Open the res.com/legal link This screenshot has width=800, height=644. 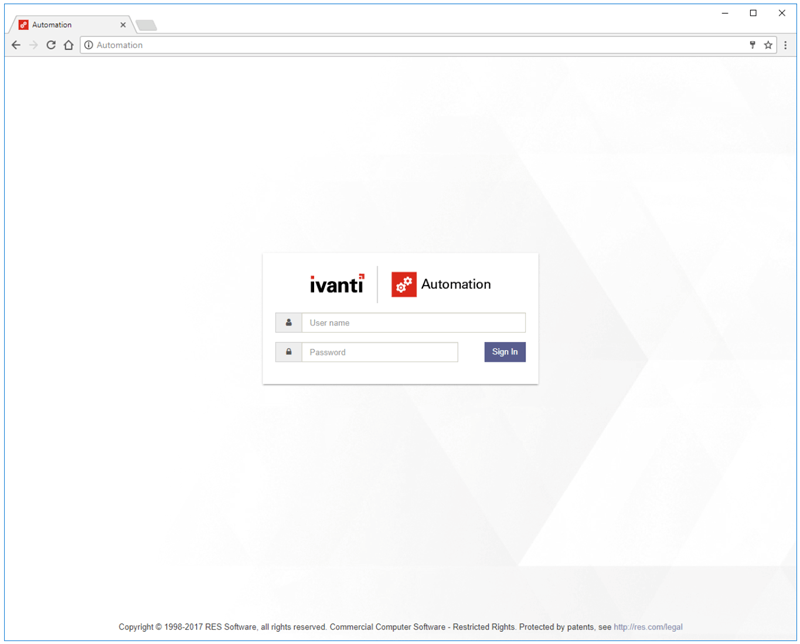648,627
